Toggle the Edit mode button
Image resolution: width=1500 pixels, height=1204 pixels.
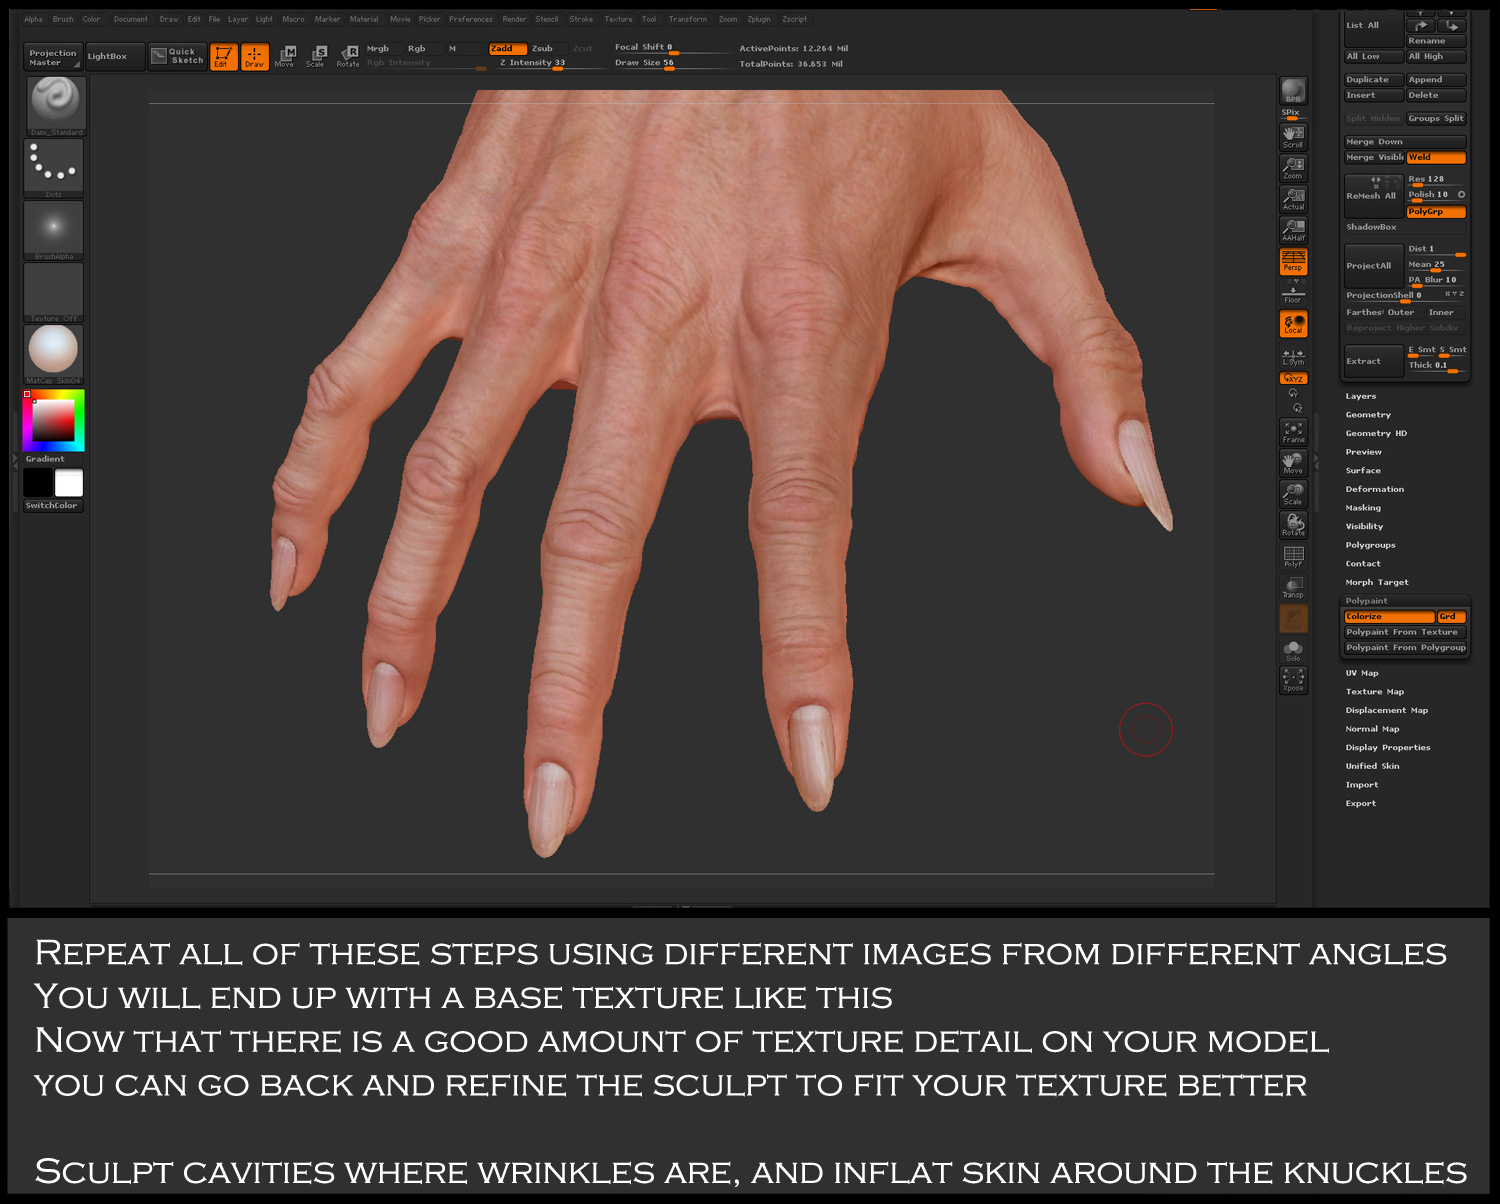tap(223, 57)
